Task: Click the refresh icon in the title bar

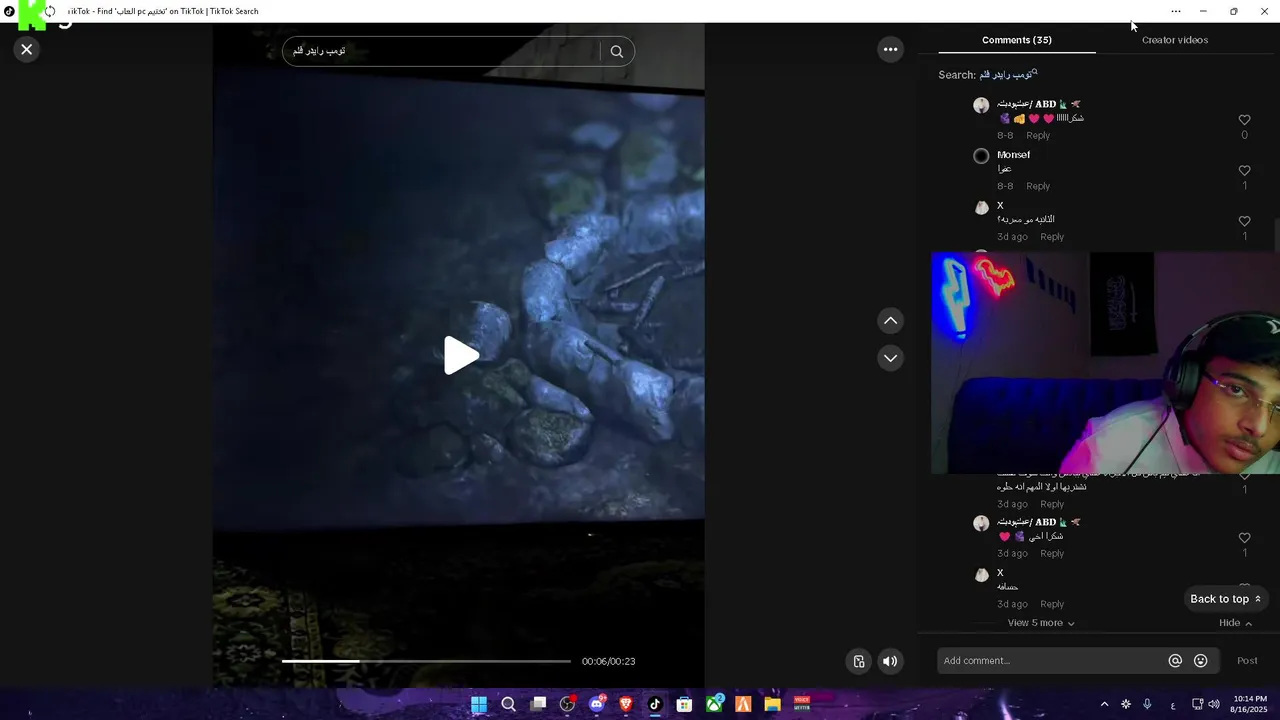Action: point(50,11)
